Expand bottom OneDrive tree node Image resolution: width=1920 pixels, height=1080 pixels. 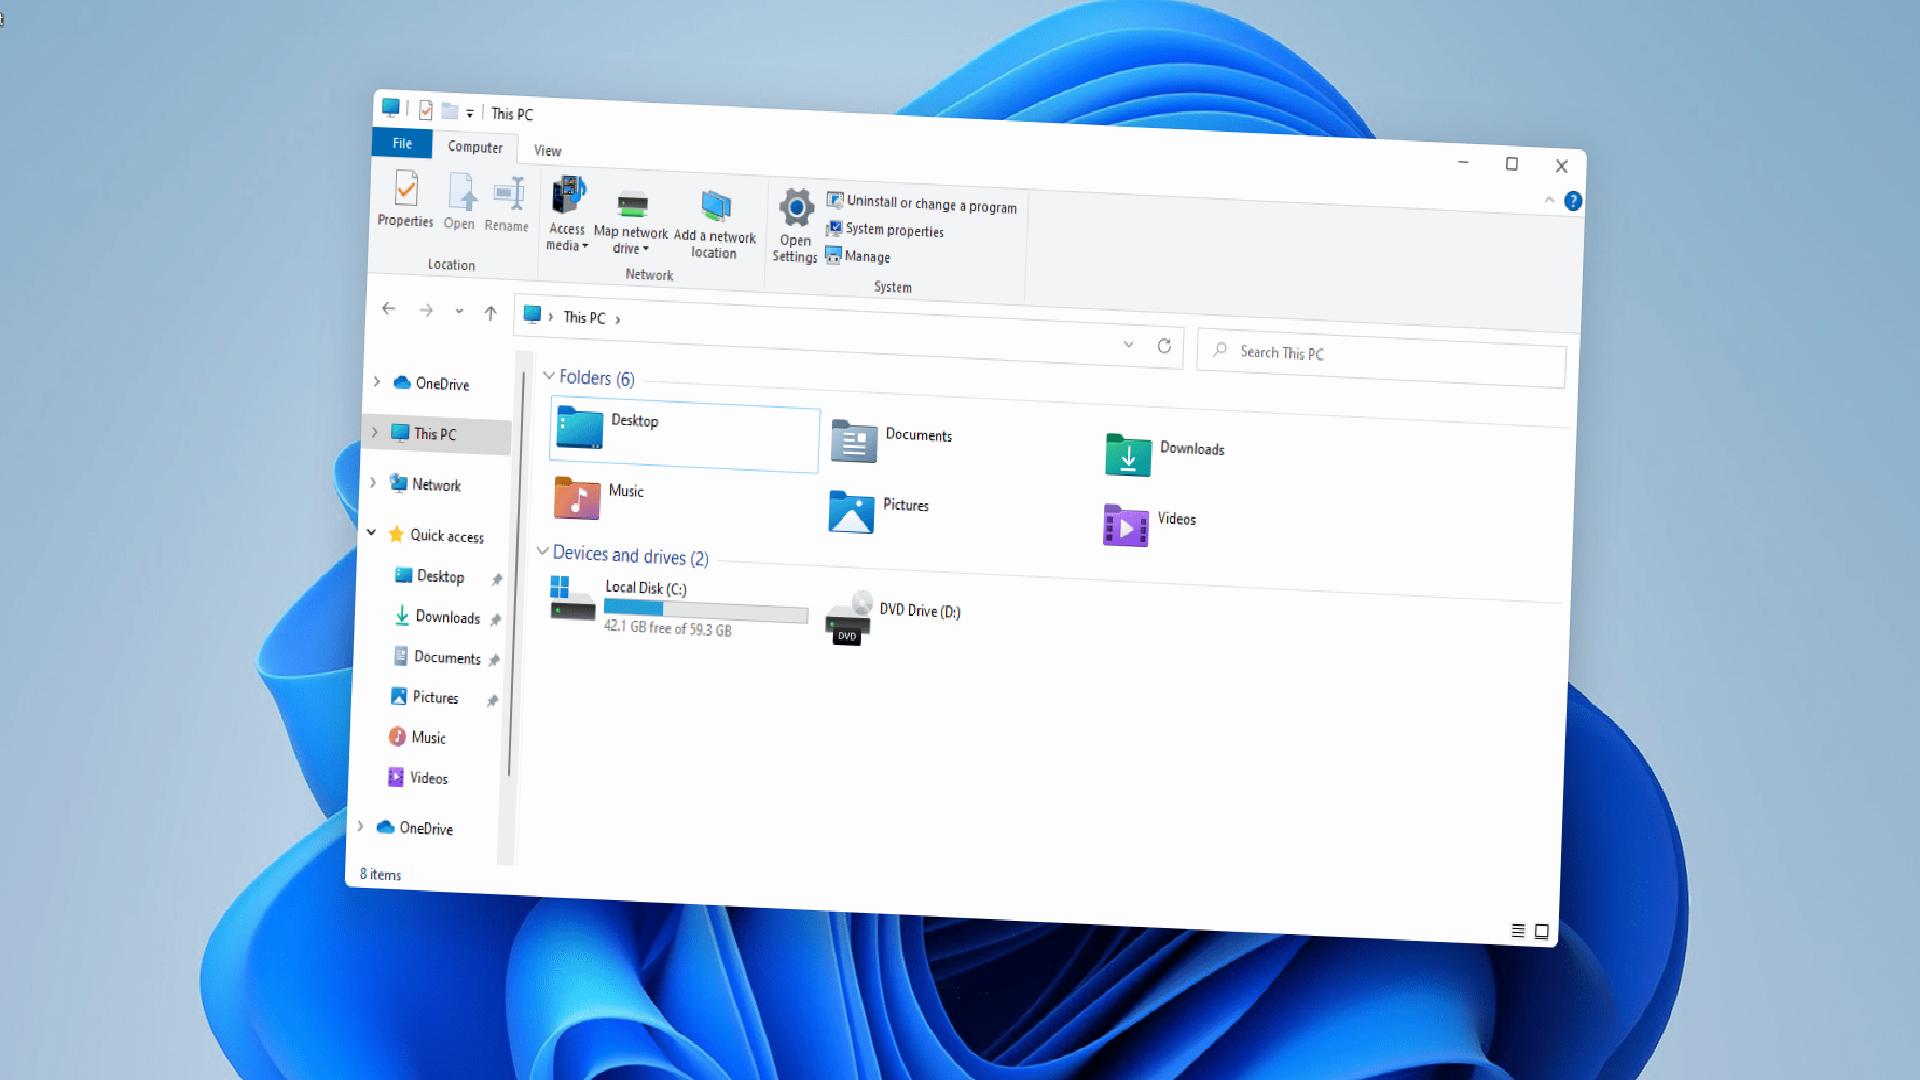361,826
